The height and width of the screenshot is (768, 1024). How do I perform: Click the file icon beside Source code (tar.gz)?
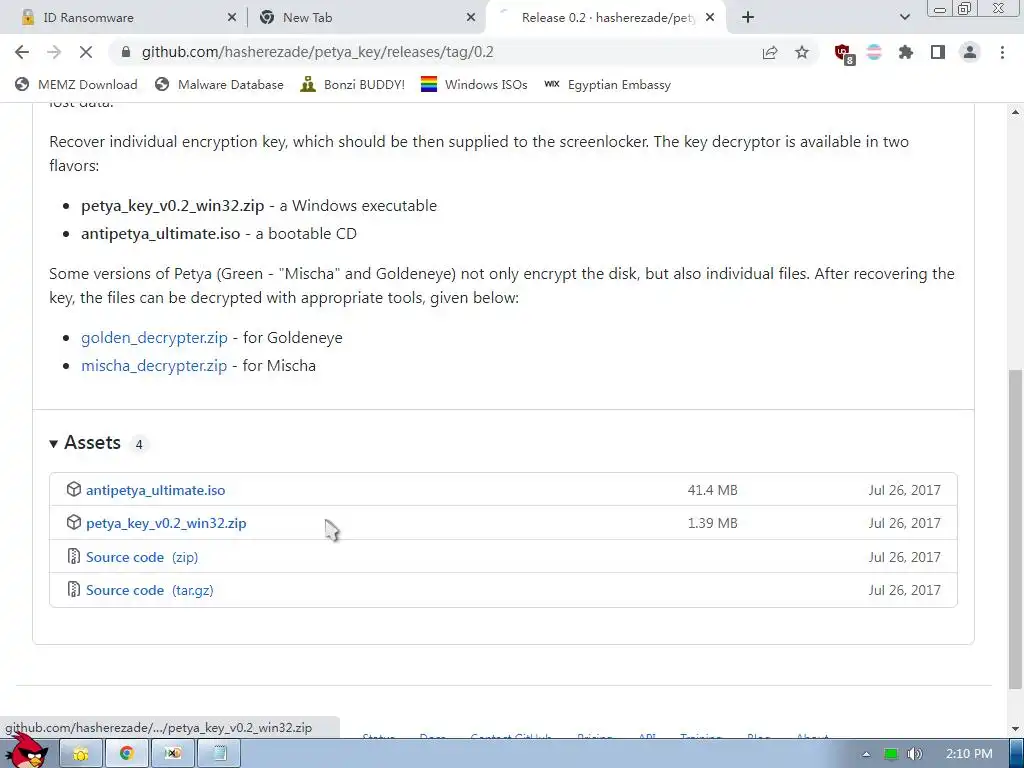pos(74,589)
